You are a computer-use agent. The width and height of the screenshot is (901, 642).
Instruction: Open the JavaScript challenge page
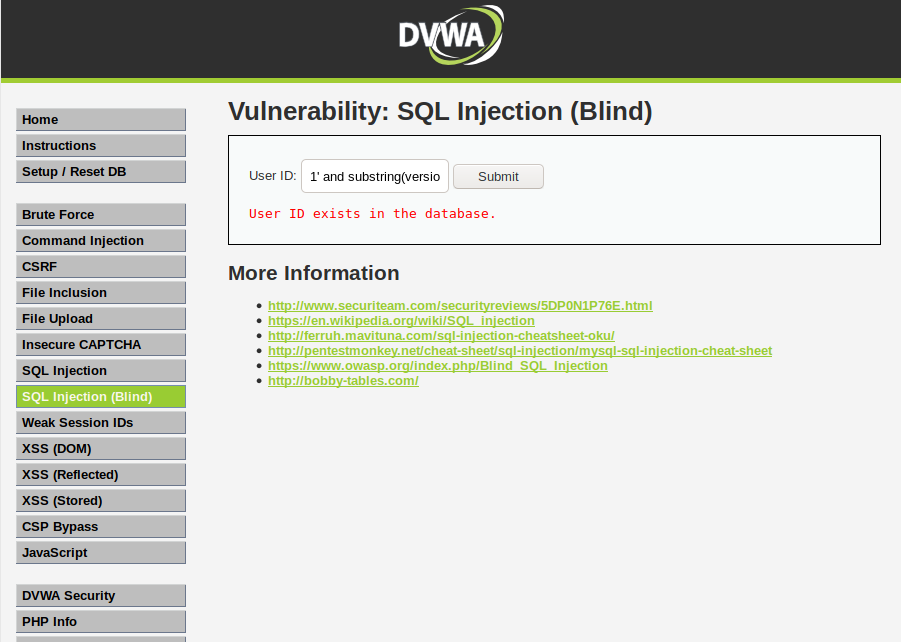click(100, 552)
